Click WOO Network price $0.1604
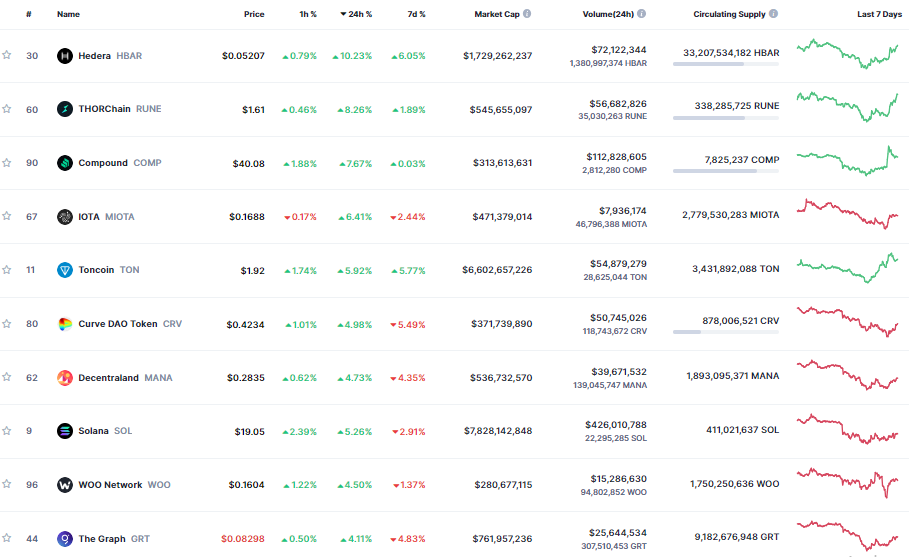 pyautogui.click(x=246, y=485)
